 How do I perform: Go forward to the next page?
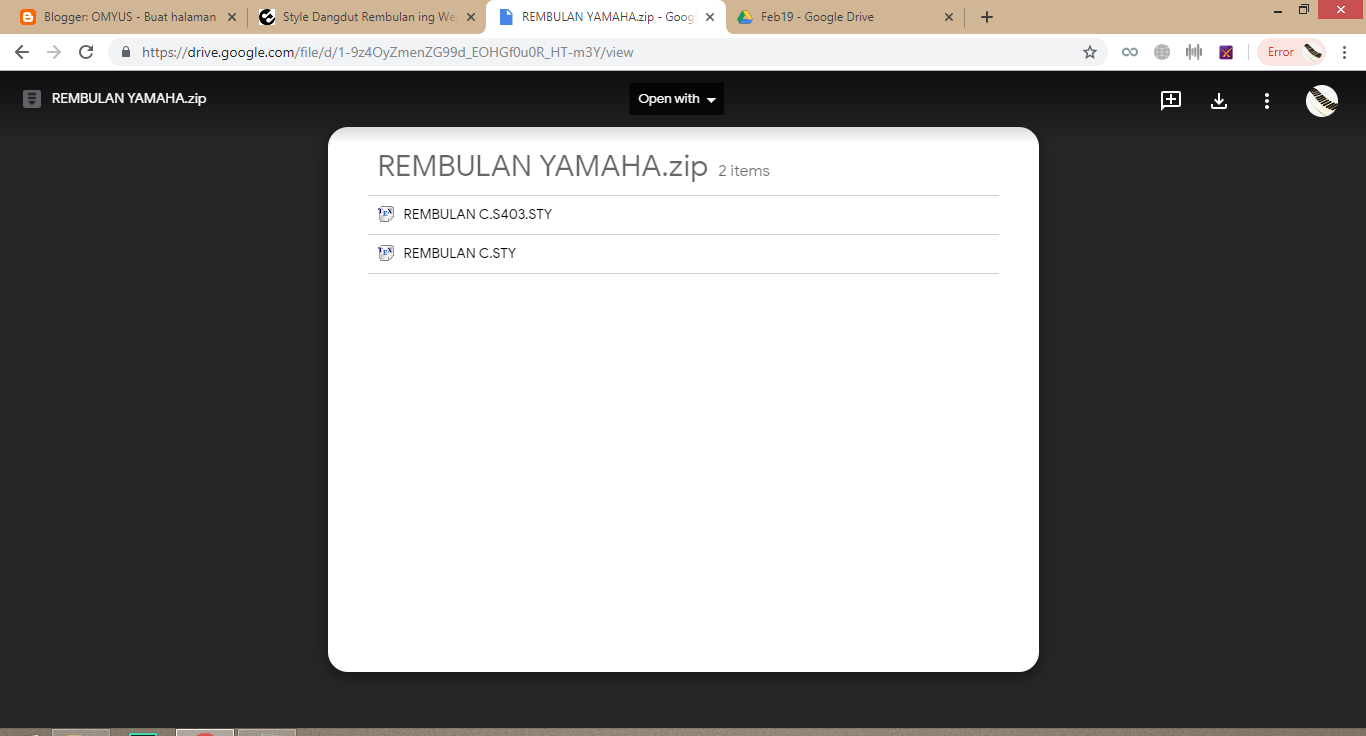point(54,52)
